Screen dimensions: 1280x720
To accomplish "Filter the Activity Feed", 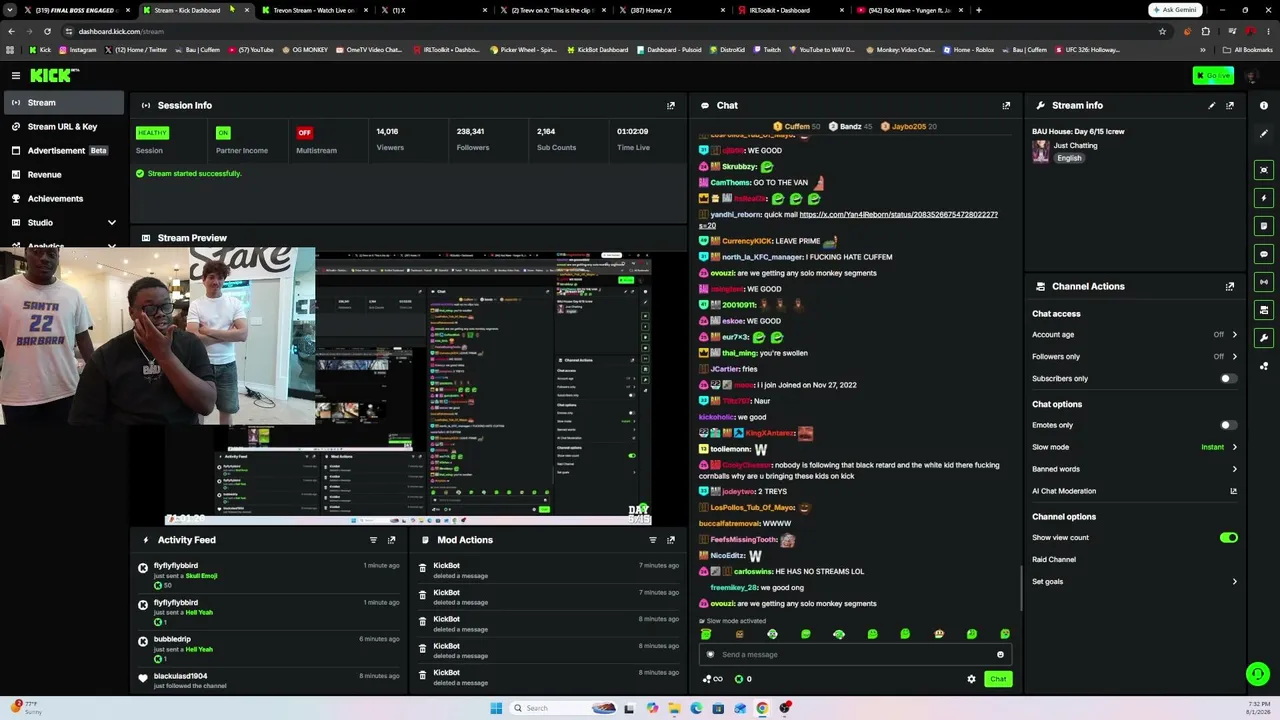I will point(373,540).
